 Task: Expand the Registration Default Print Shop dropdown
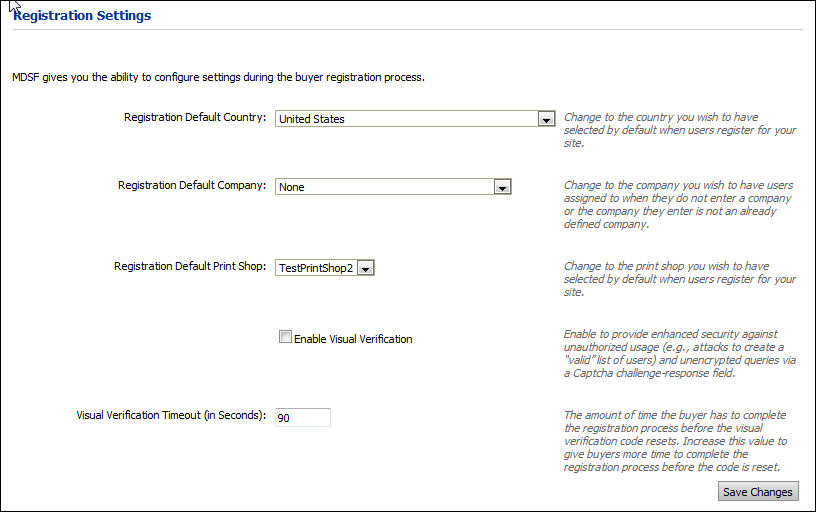pyautogui.click(x=316, y=268)
